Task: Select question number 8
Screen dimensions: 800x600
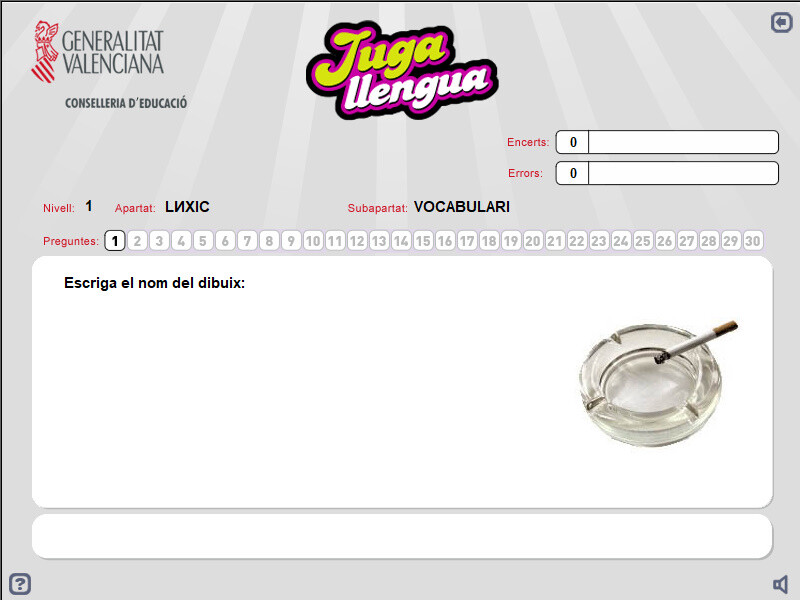Action: 269,241
